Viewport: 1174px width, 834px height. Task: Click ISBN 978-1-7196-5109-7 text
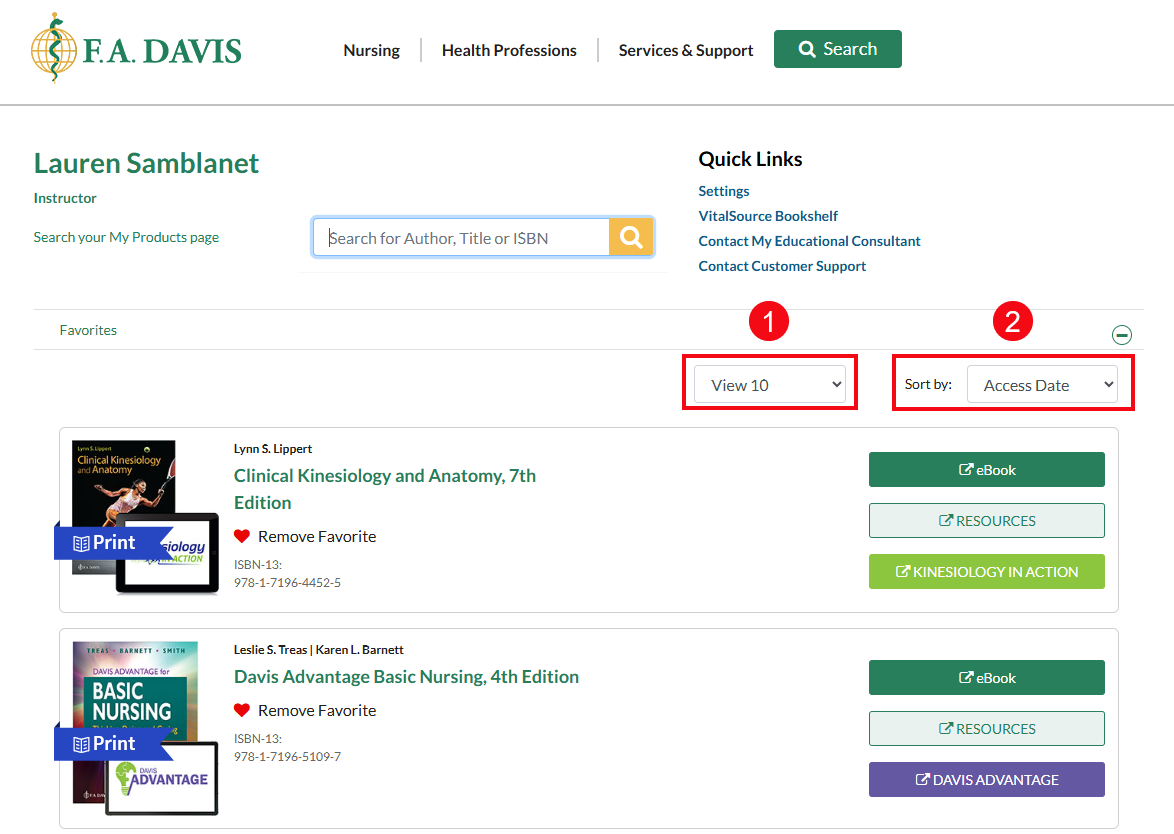pos(288,756)
